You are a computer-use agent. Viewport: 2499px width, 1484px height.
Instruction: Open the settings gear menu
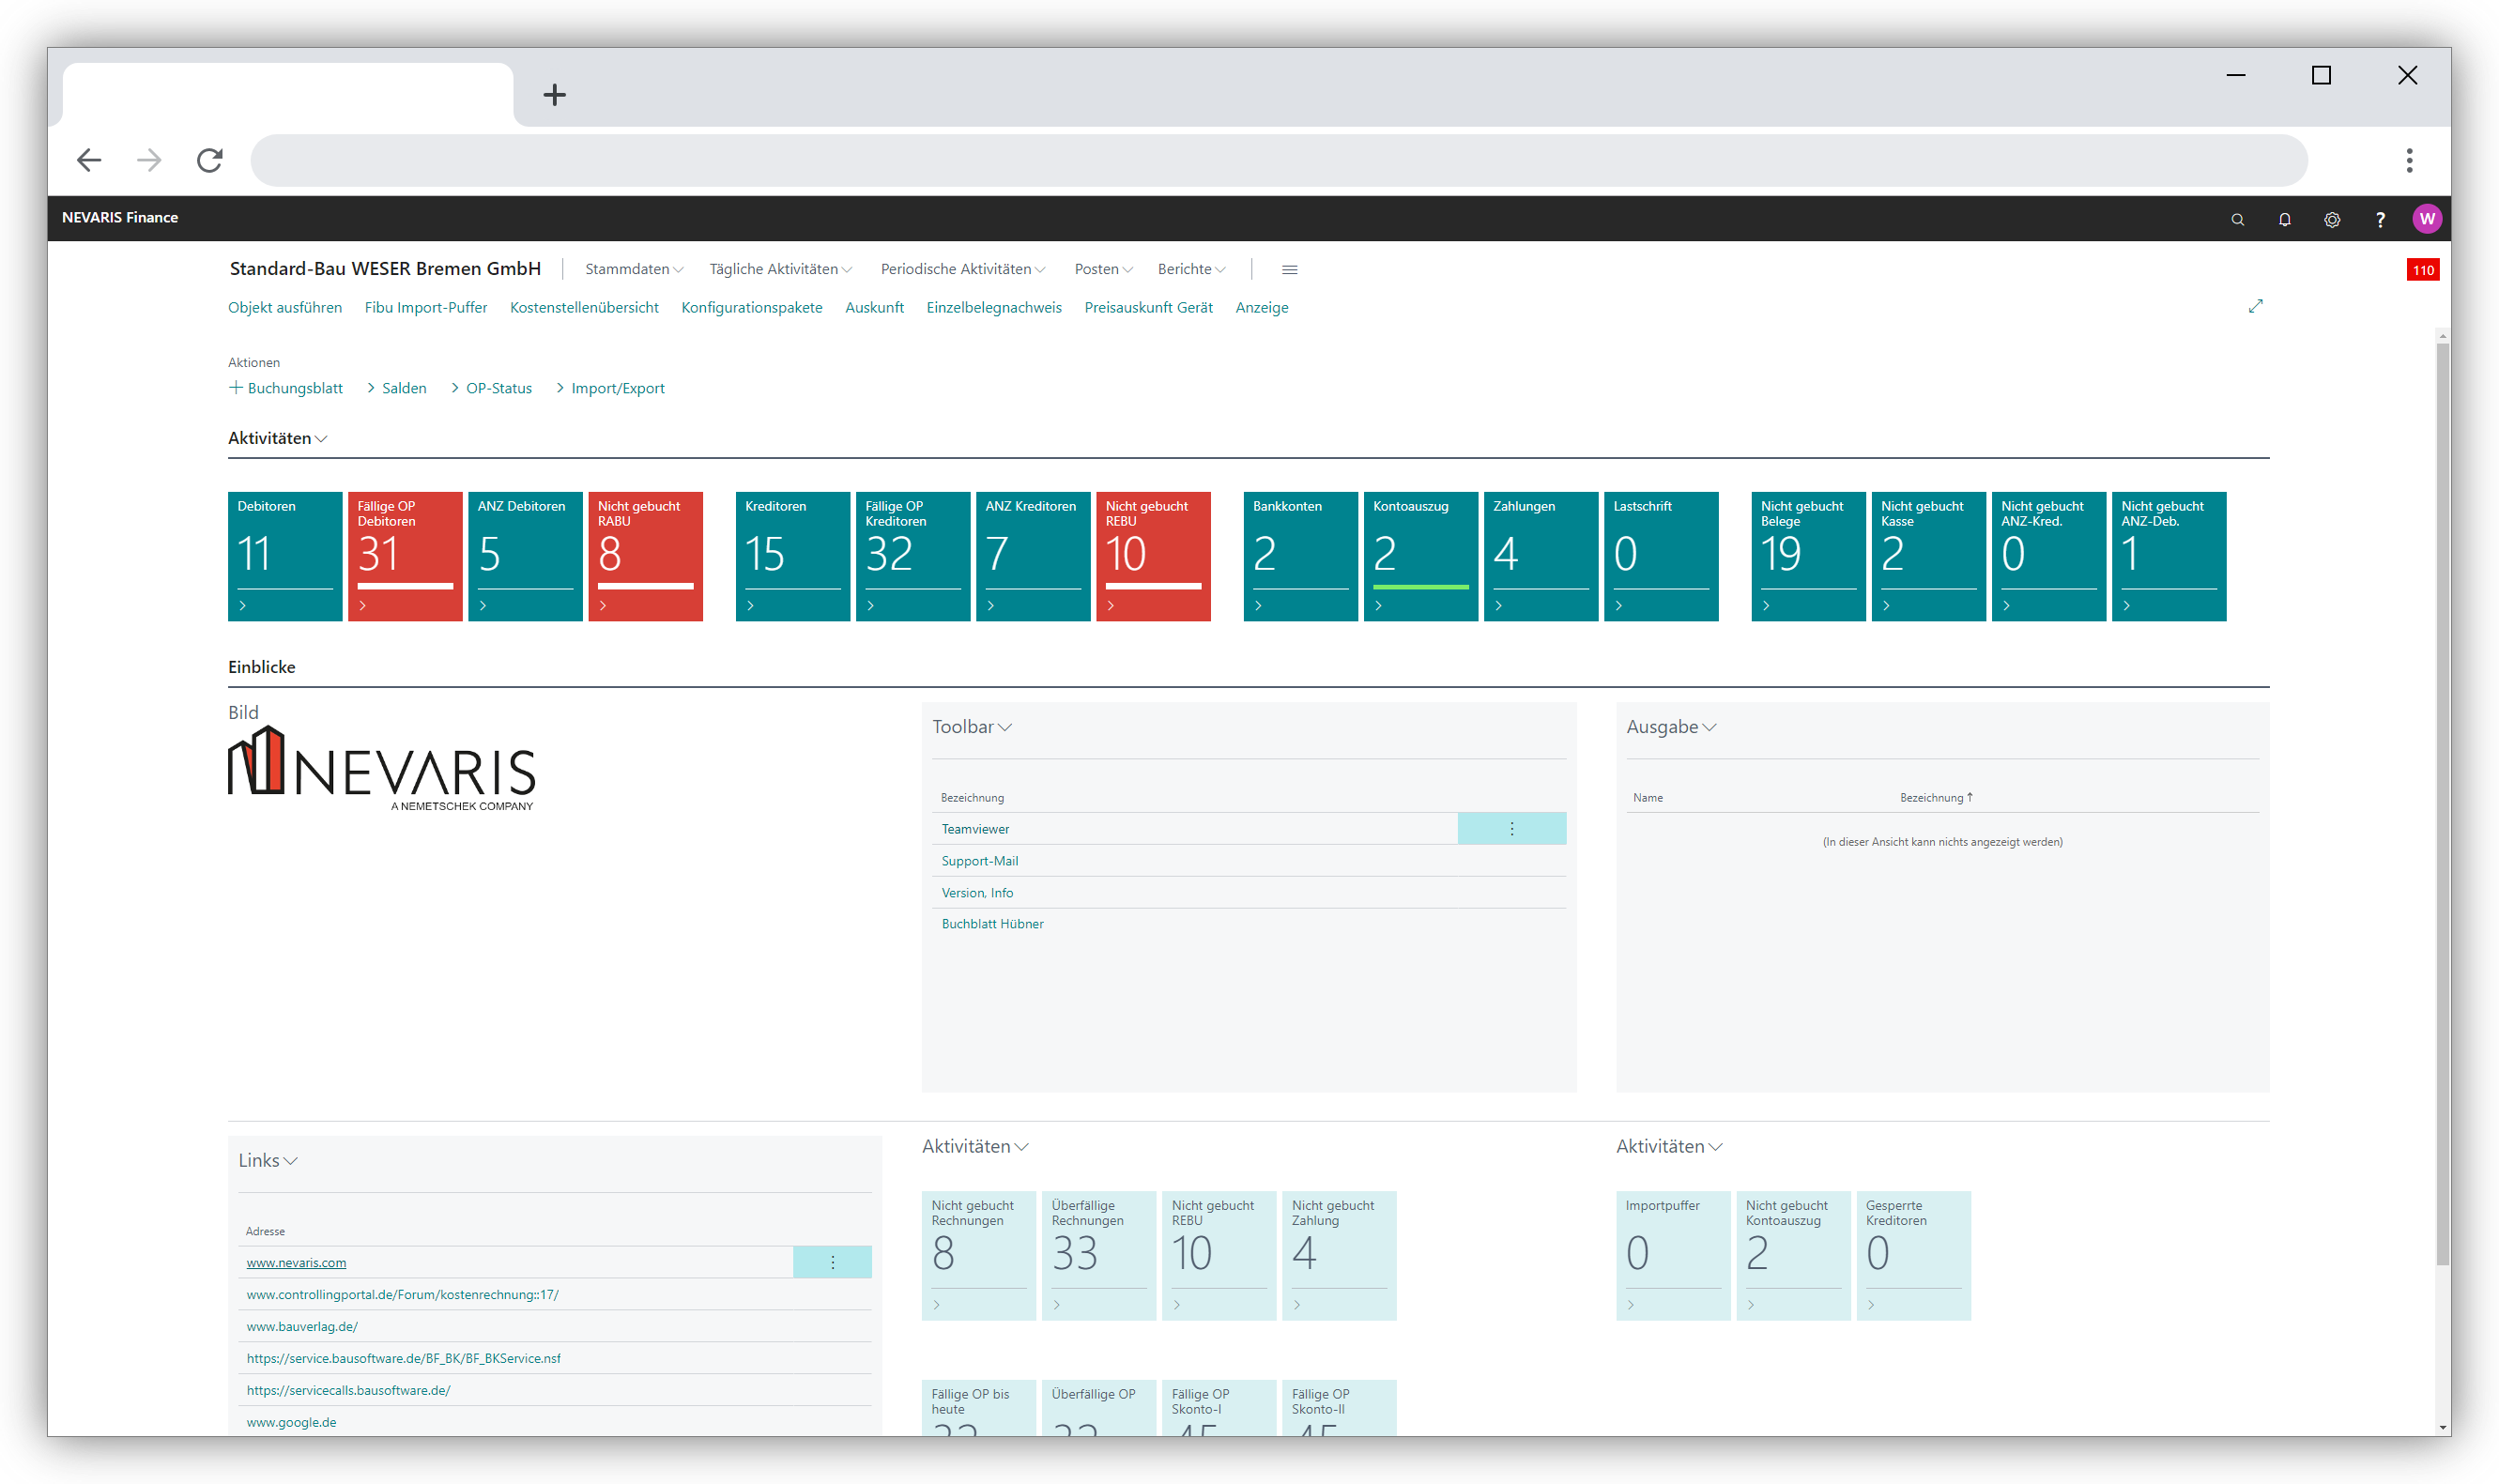2332,219
